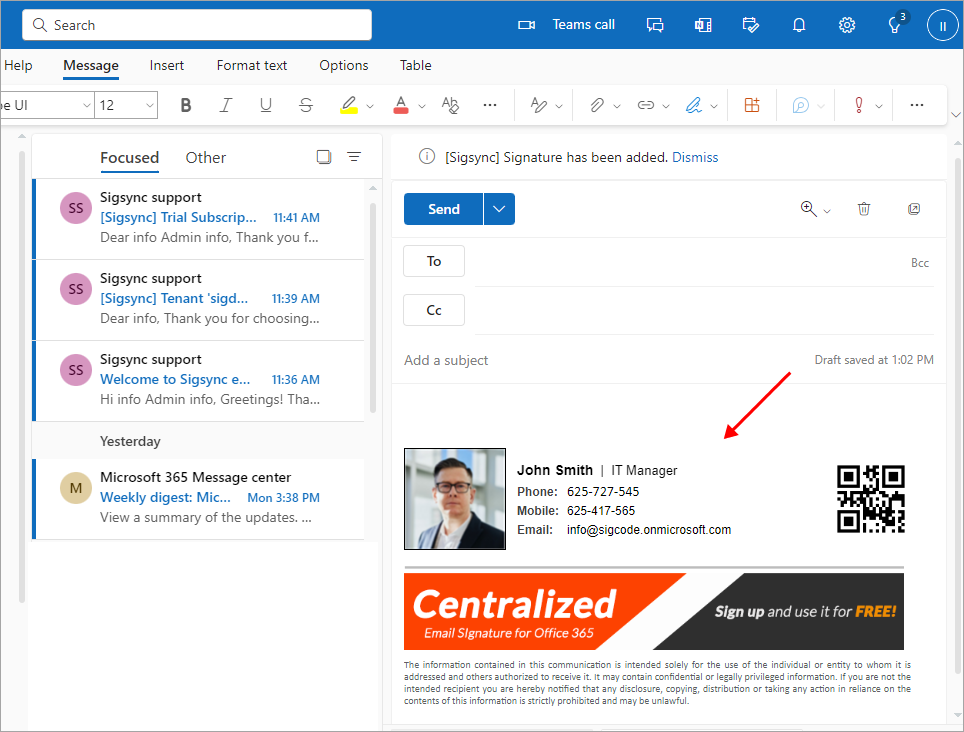Expand Send options dropdown arrow
Image resolution: width=964 pixels, height=732 pixels.
(499, 209)
